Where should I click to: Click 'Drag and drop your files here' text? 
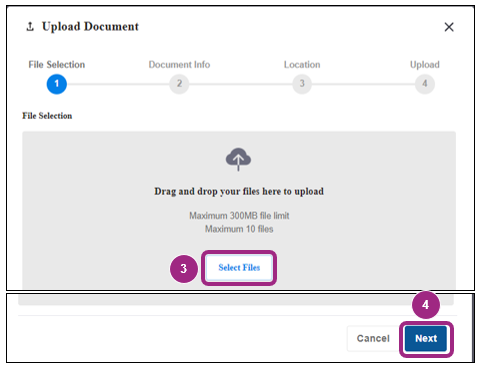pos(239,192)
